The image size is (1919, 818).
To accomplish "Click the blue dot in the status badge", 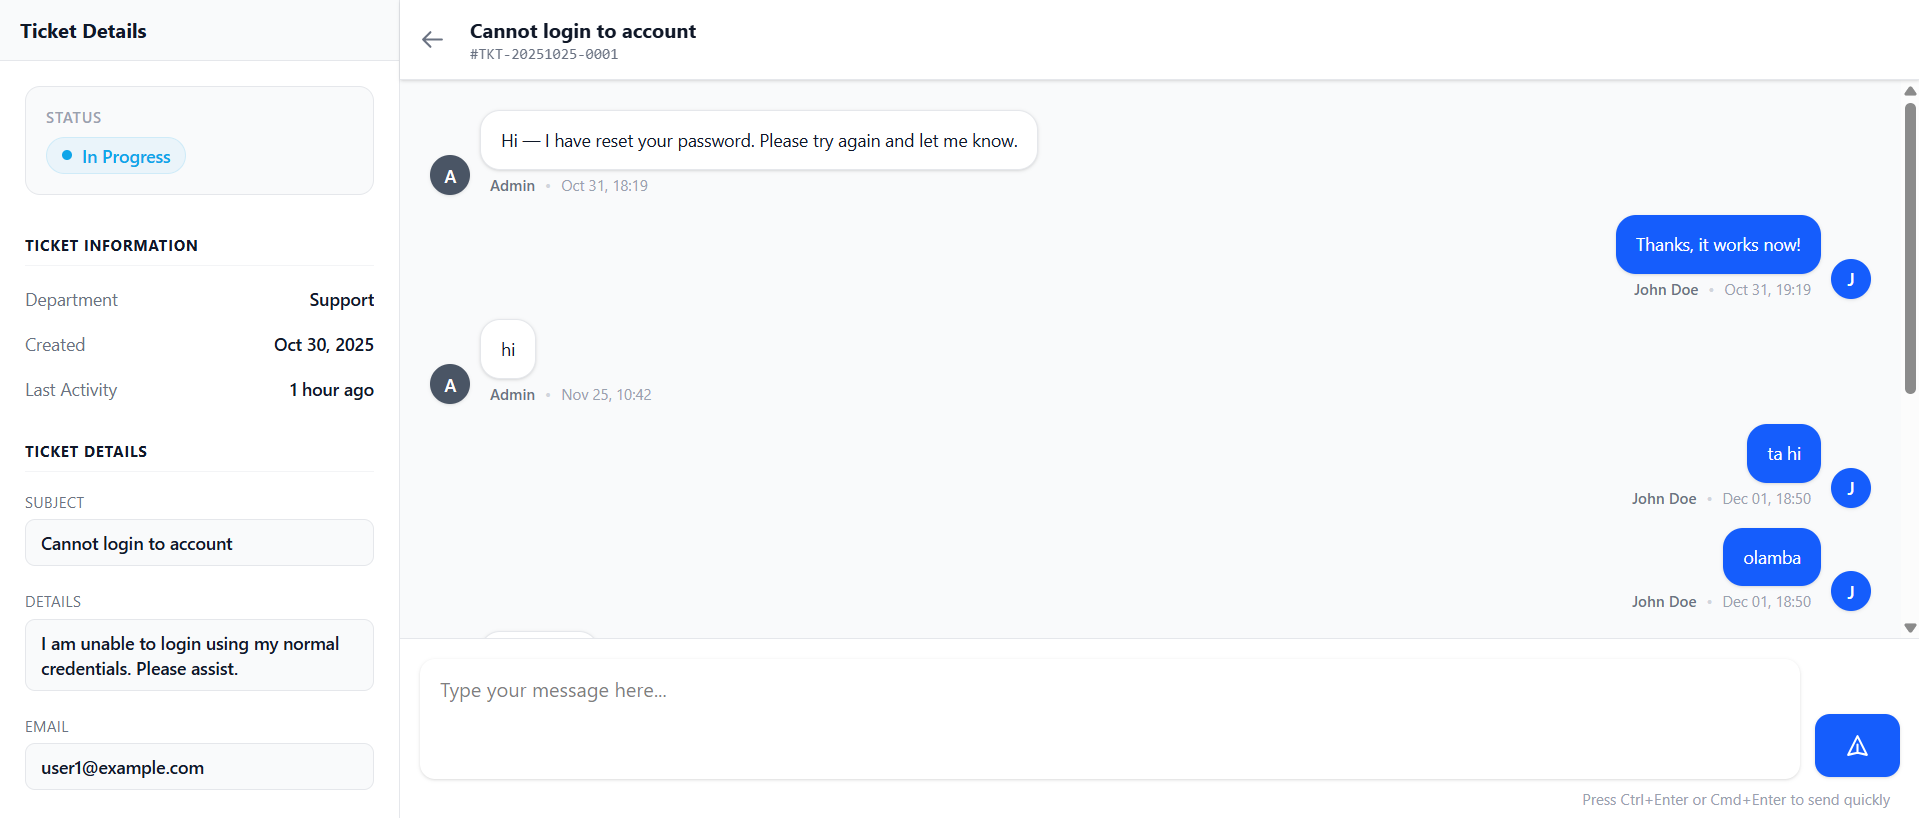I will click(x=67, y=156).
